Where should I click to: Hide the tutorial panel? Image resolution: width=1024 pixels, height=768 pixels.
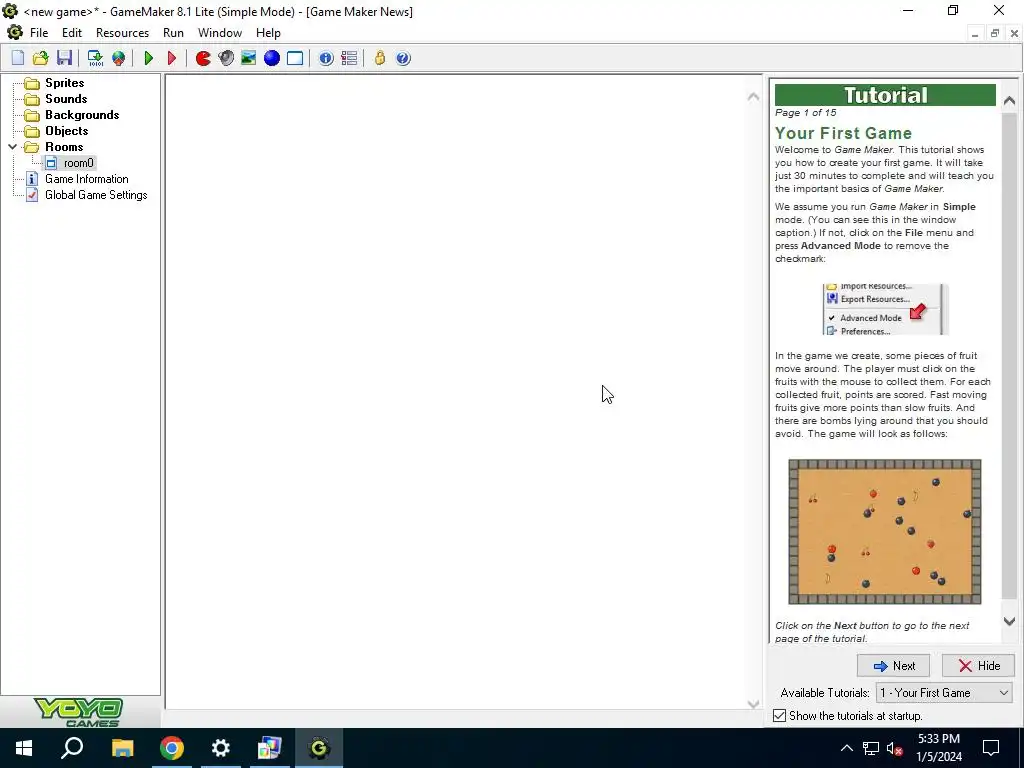[978, 665]
